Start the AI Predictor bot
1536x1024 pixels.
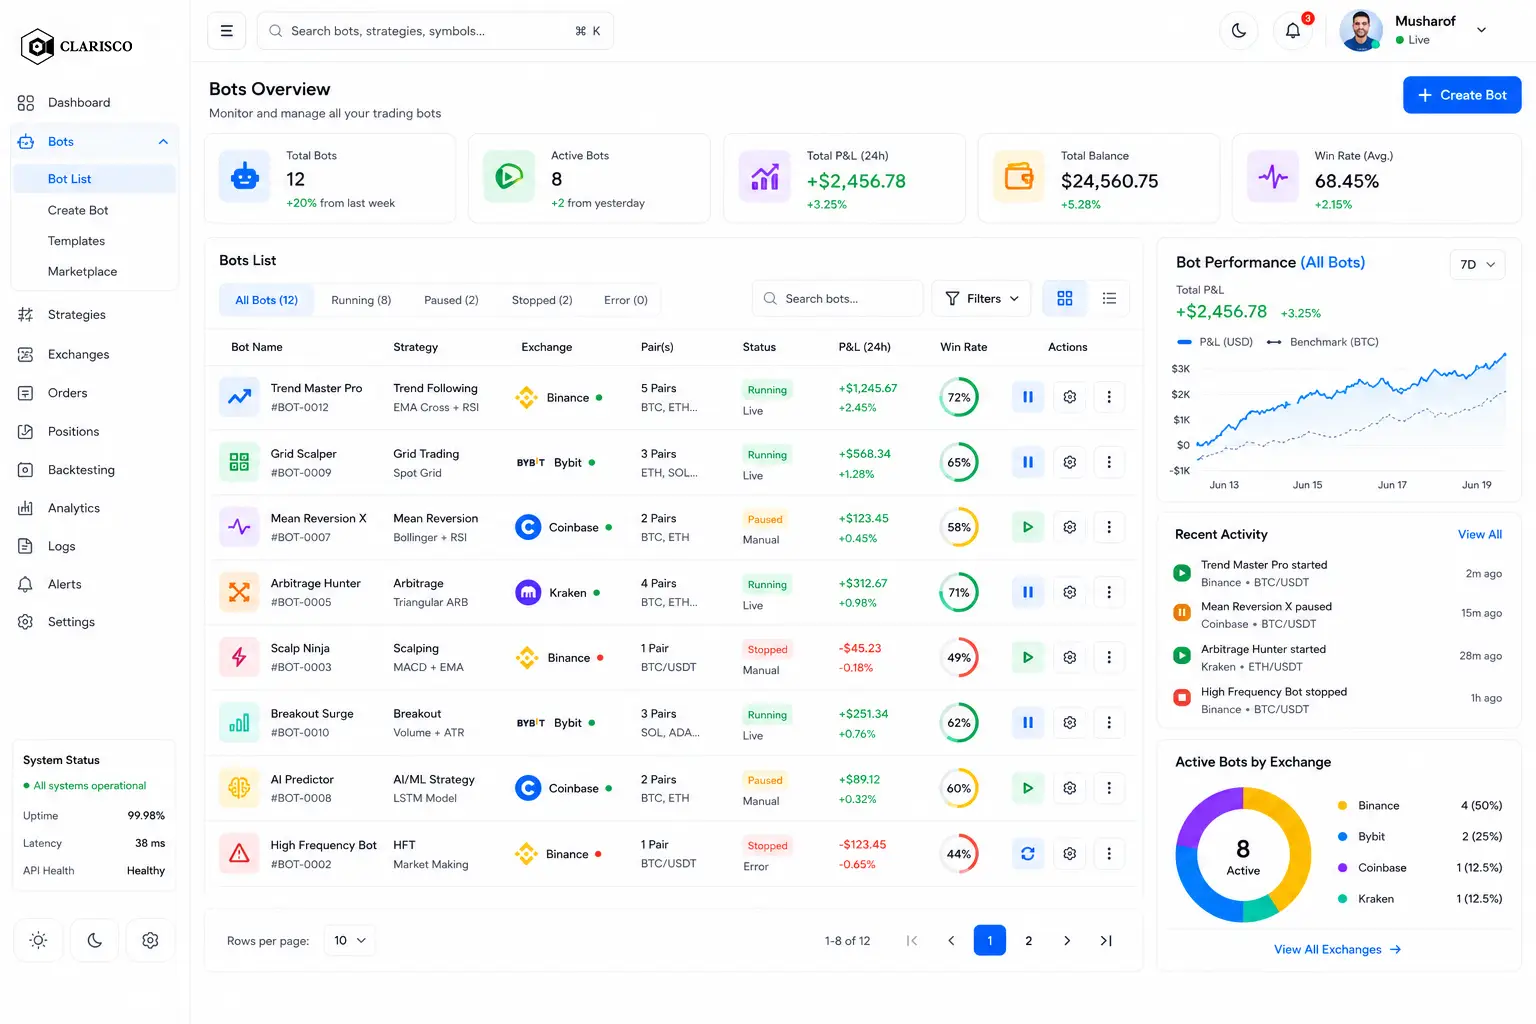point(1027,788)
